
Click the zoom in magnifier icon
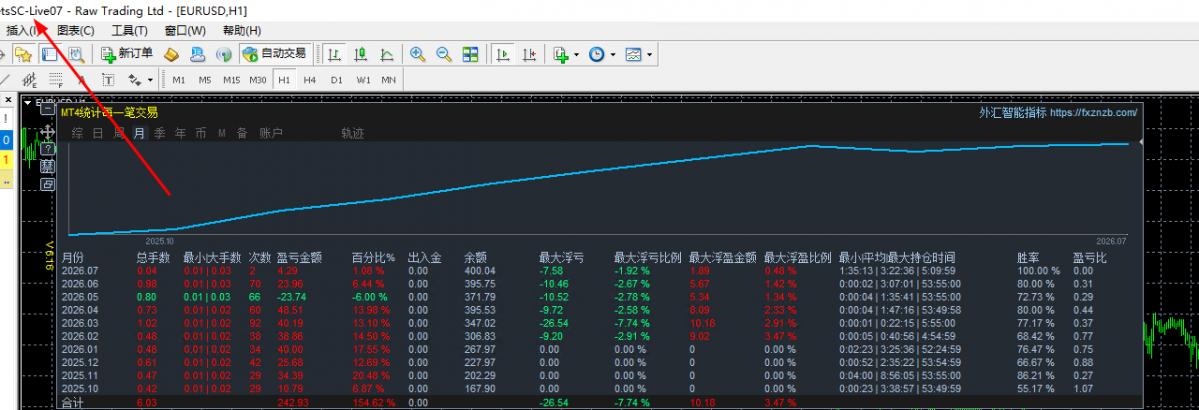(x=418, y=54)
